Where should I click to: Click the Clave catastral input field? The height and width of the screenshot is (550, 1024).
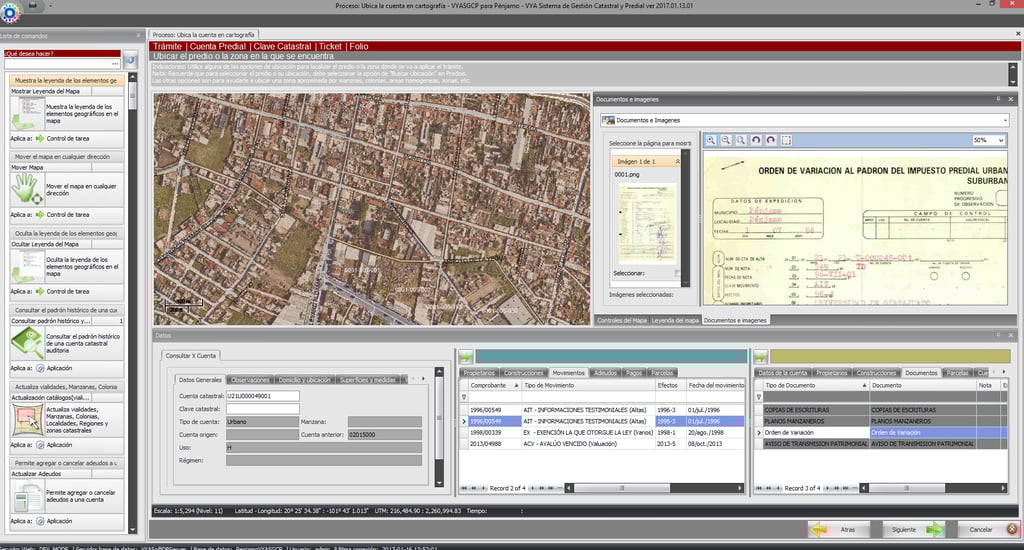click(x=262, y=409)
